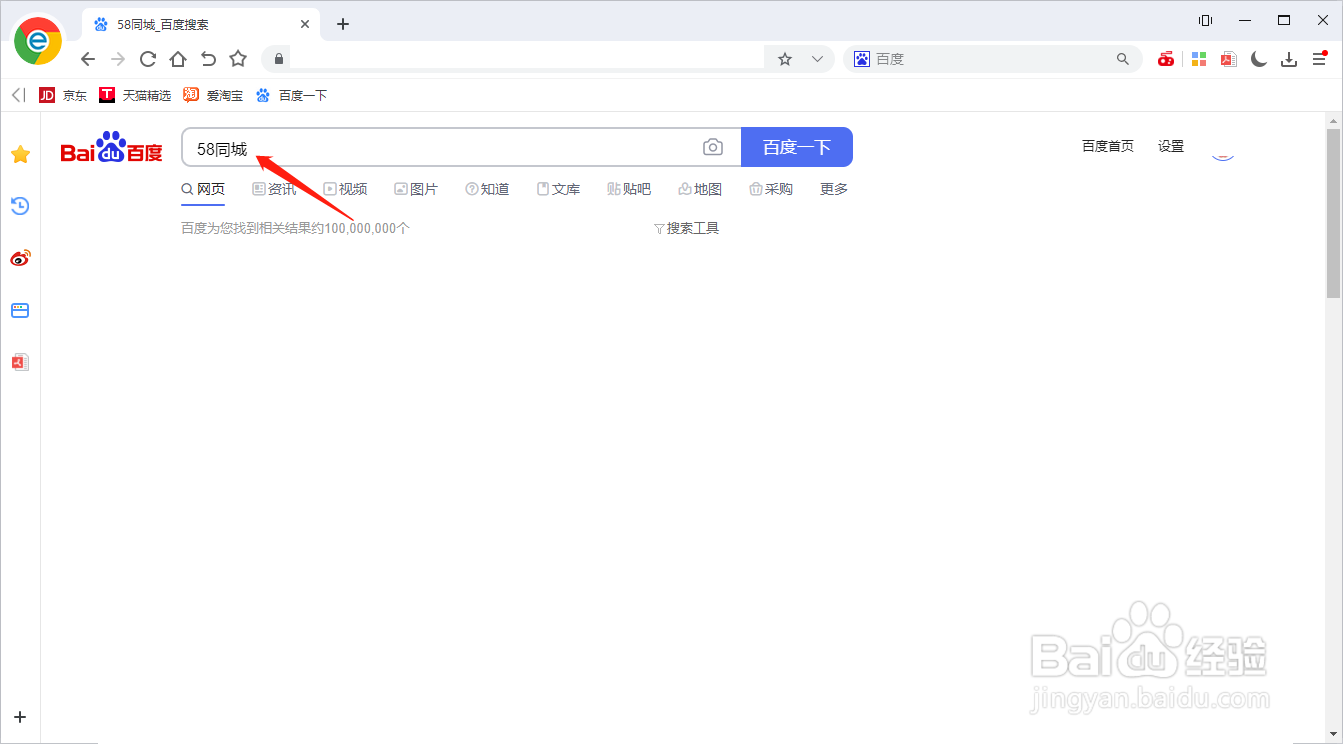Click the lock icon in address bar

pos(279,59)
